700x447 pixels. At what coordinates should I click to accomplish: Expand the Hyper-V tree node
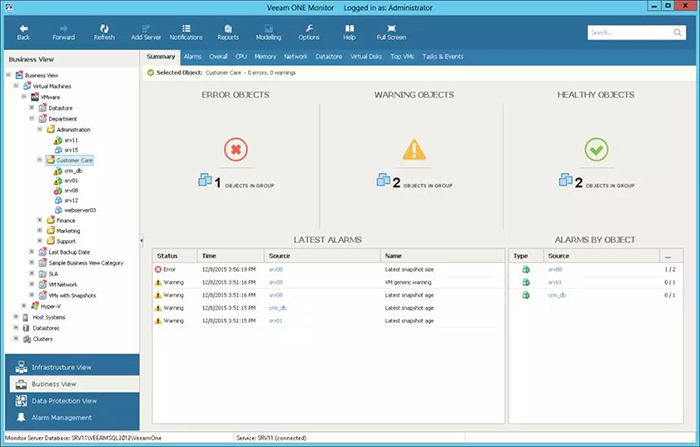pyautogui.click(x=23, y=306)
